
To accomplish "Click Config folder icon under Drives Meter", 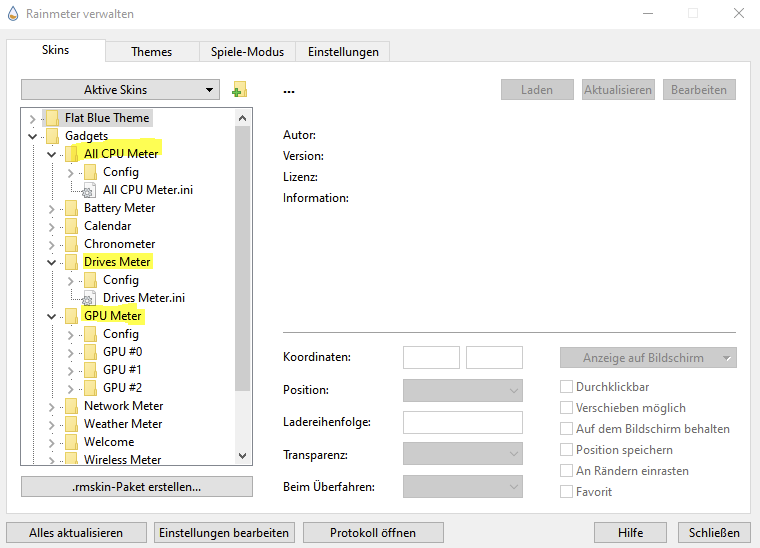I will pyautogui.click(x=90, y=280).
